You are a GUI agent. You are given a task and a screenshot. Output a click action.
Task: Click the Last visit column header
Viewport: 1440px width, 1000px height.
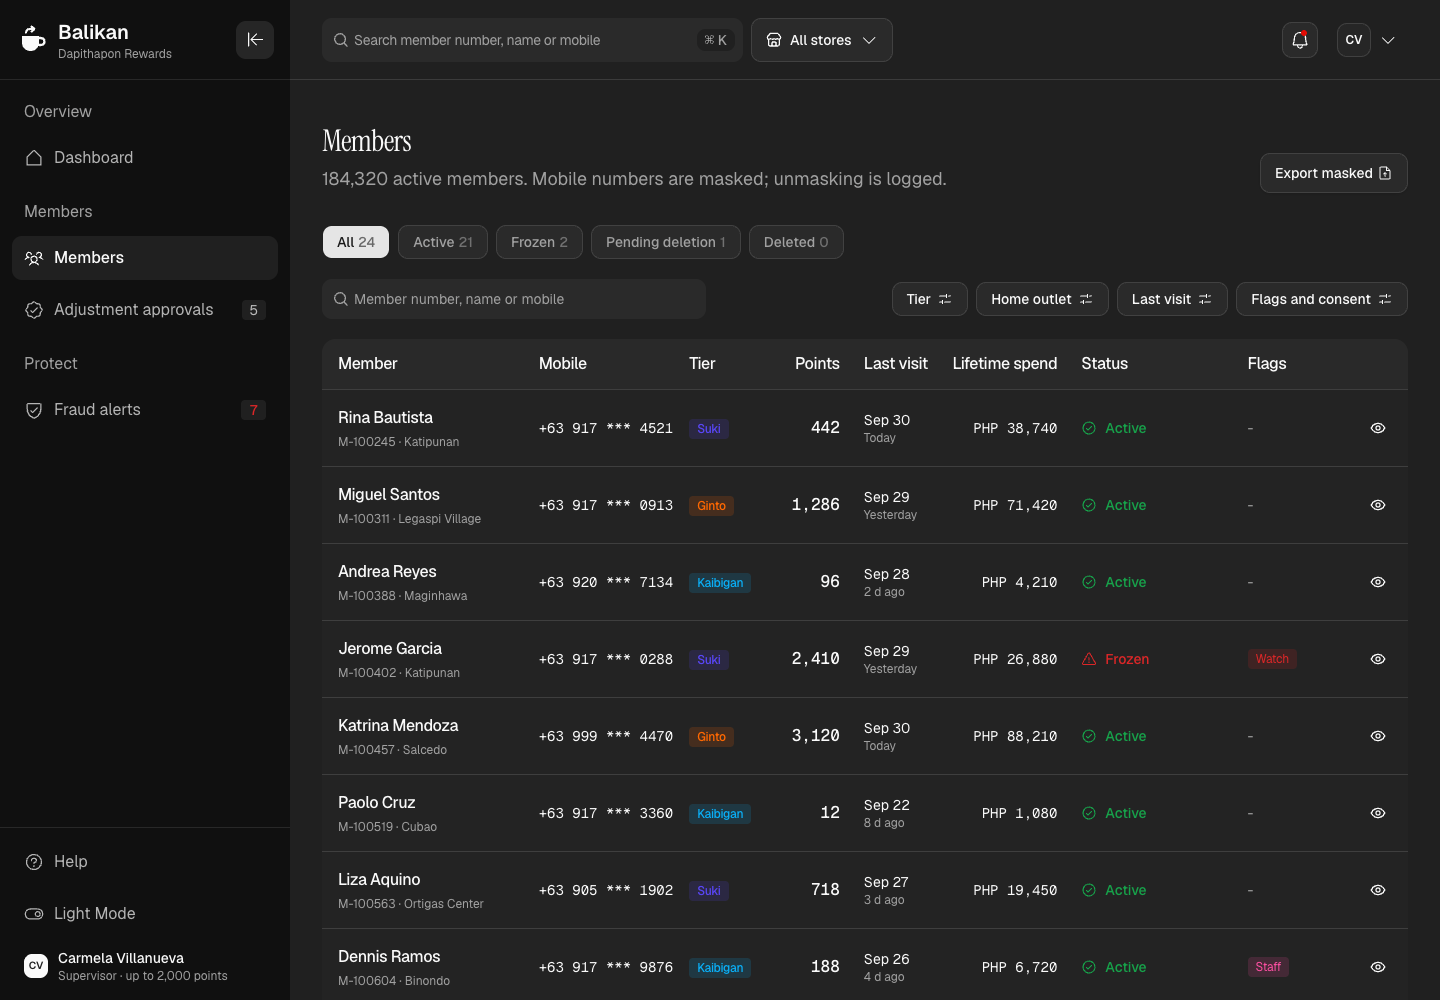(x=896, y=364)
